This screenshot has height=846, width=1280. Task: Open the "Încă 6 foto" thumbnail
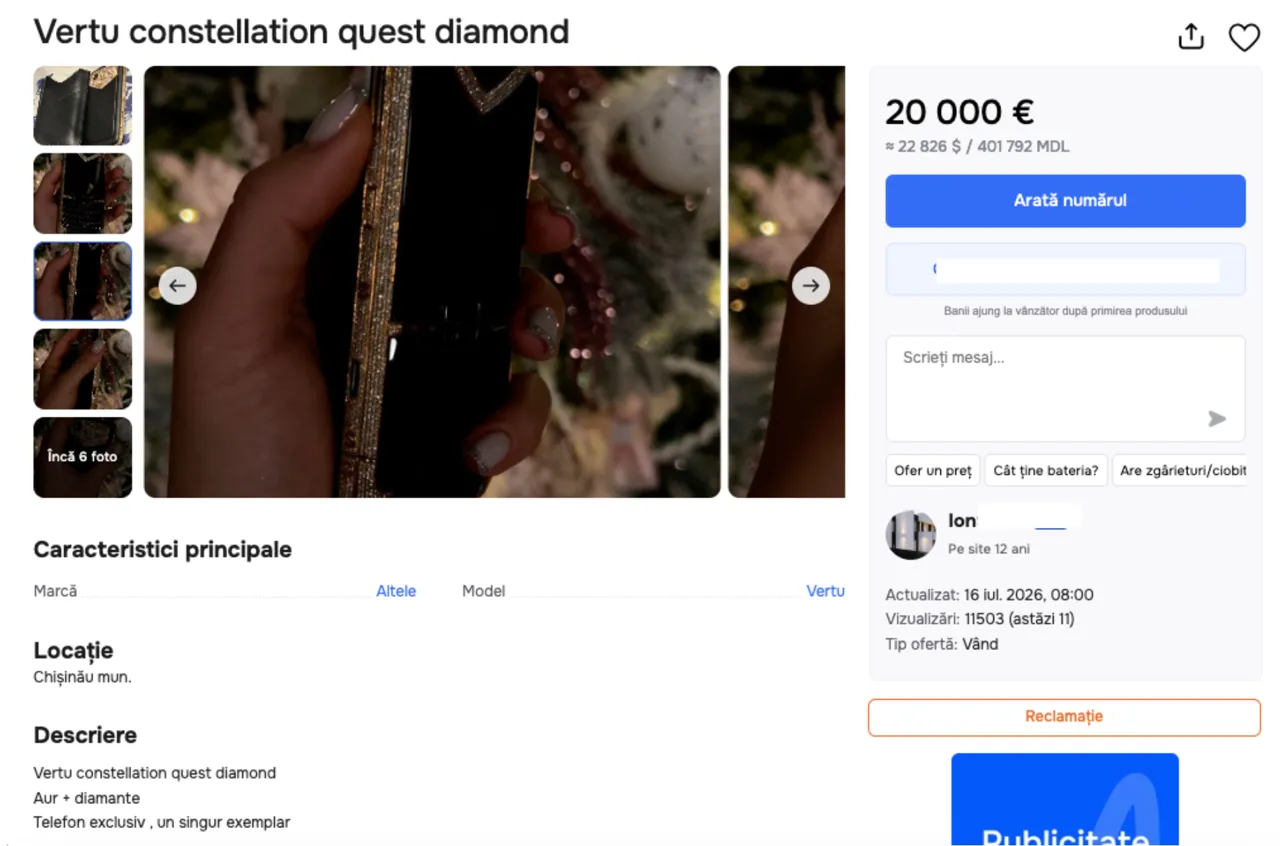click(x=83, y=457)
